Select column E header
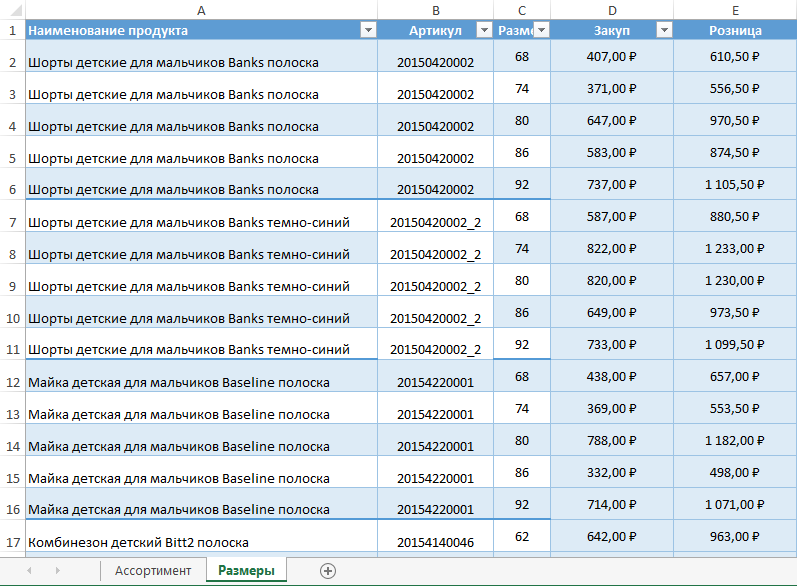The width and height of the screenshot is (797, 586). coord(735,10)
